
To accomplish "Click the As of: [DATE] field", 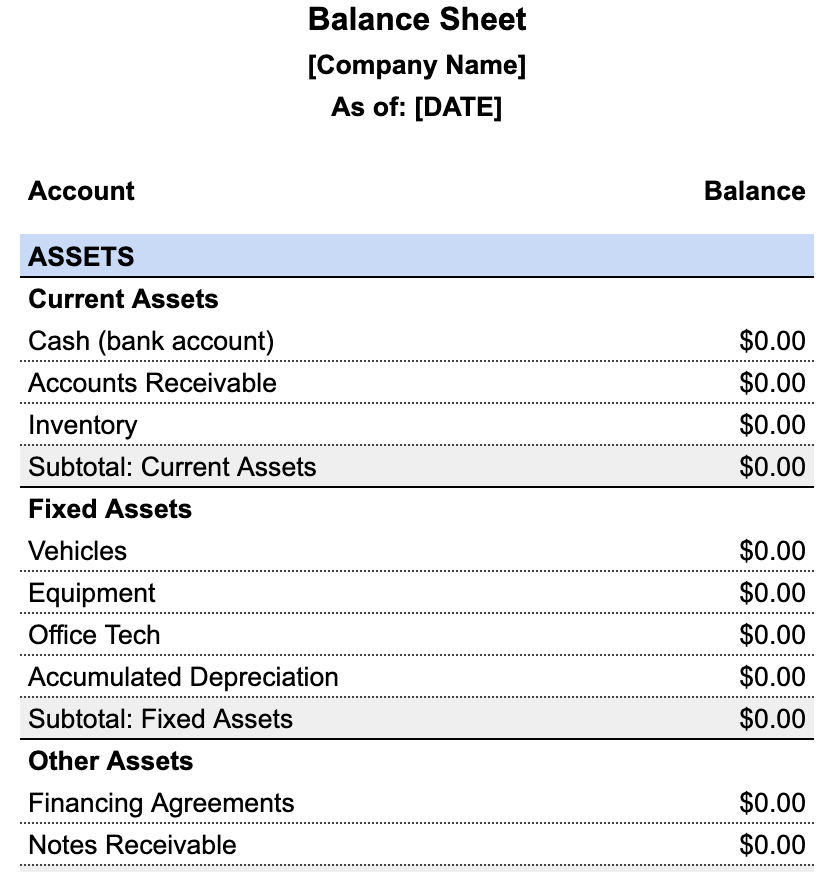I will [x=417, y=107].
